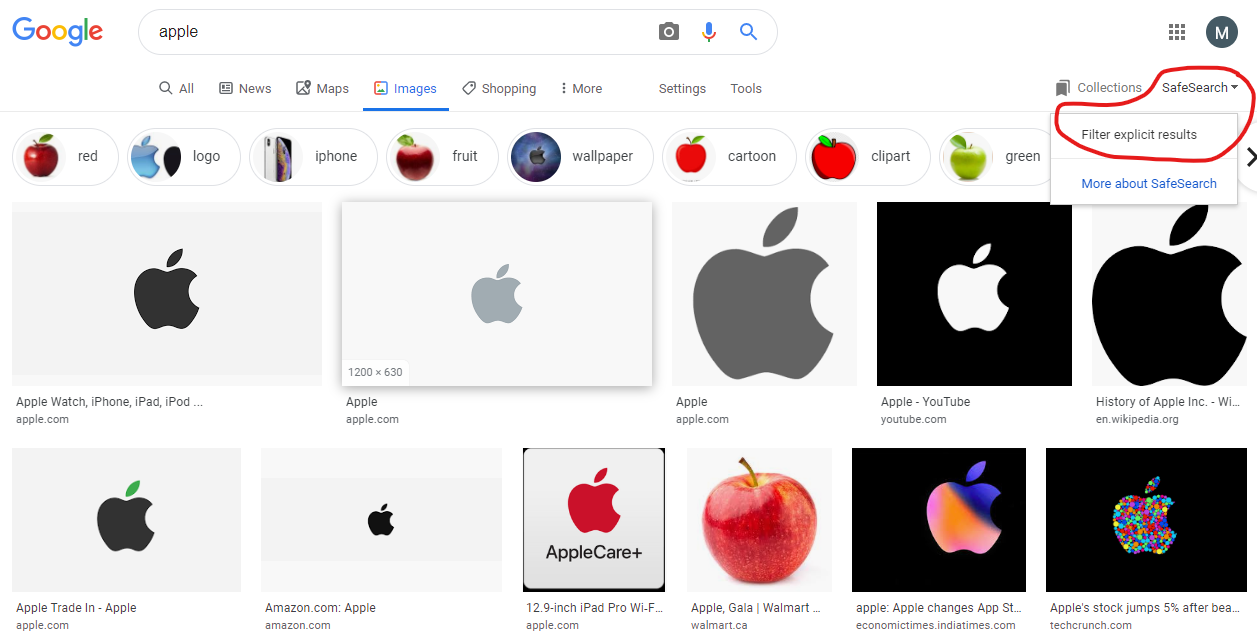Start voice search with microphone icon
Viewport: 1257px width, 641px height.
(709, 32)
